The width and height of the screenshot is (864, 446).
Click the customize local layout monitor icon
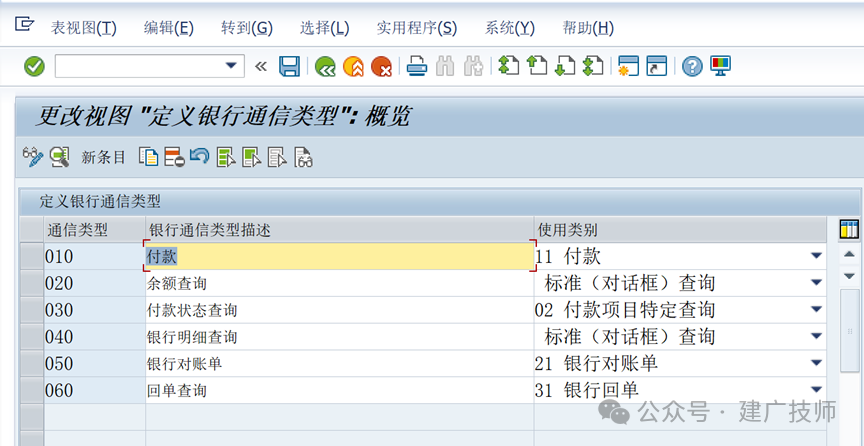click(720, 66)
